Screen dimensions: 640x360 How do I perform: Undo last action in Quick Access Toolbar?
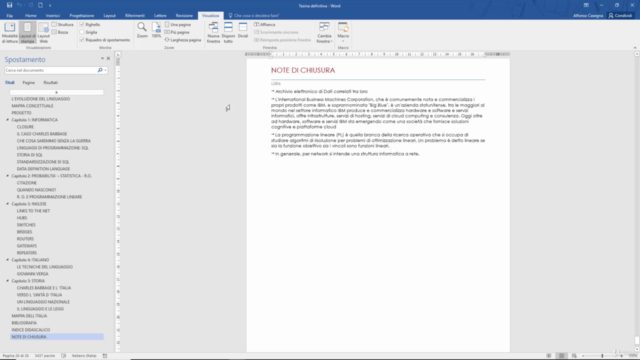point(19,5)
